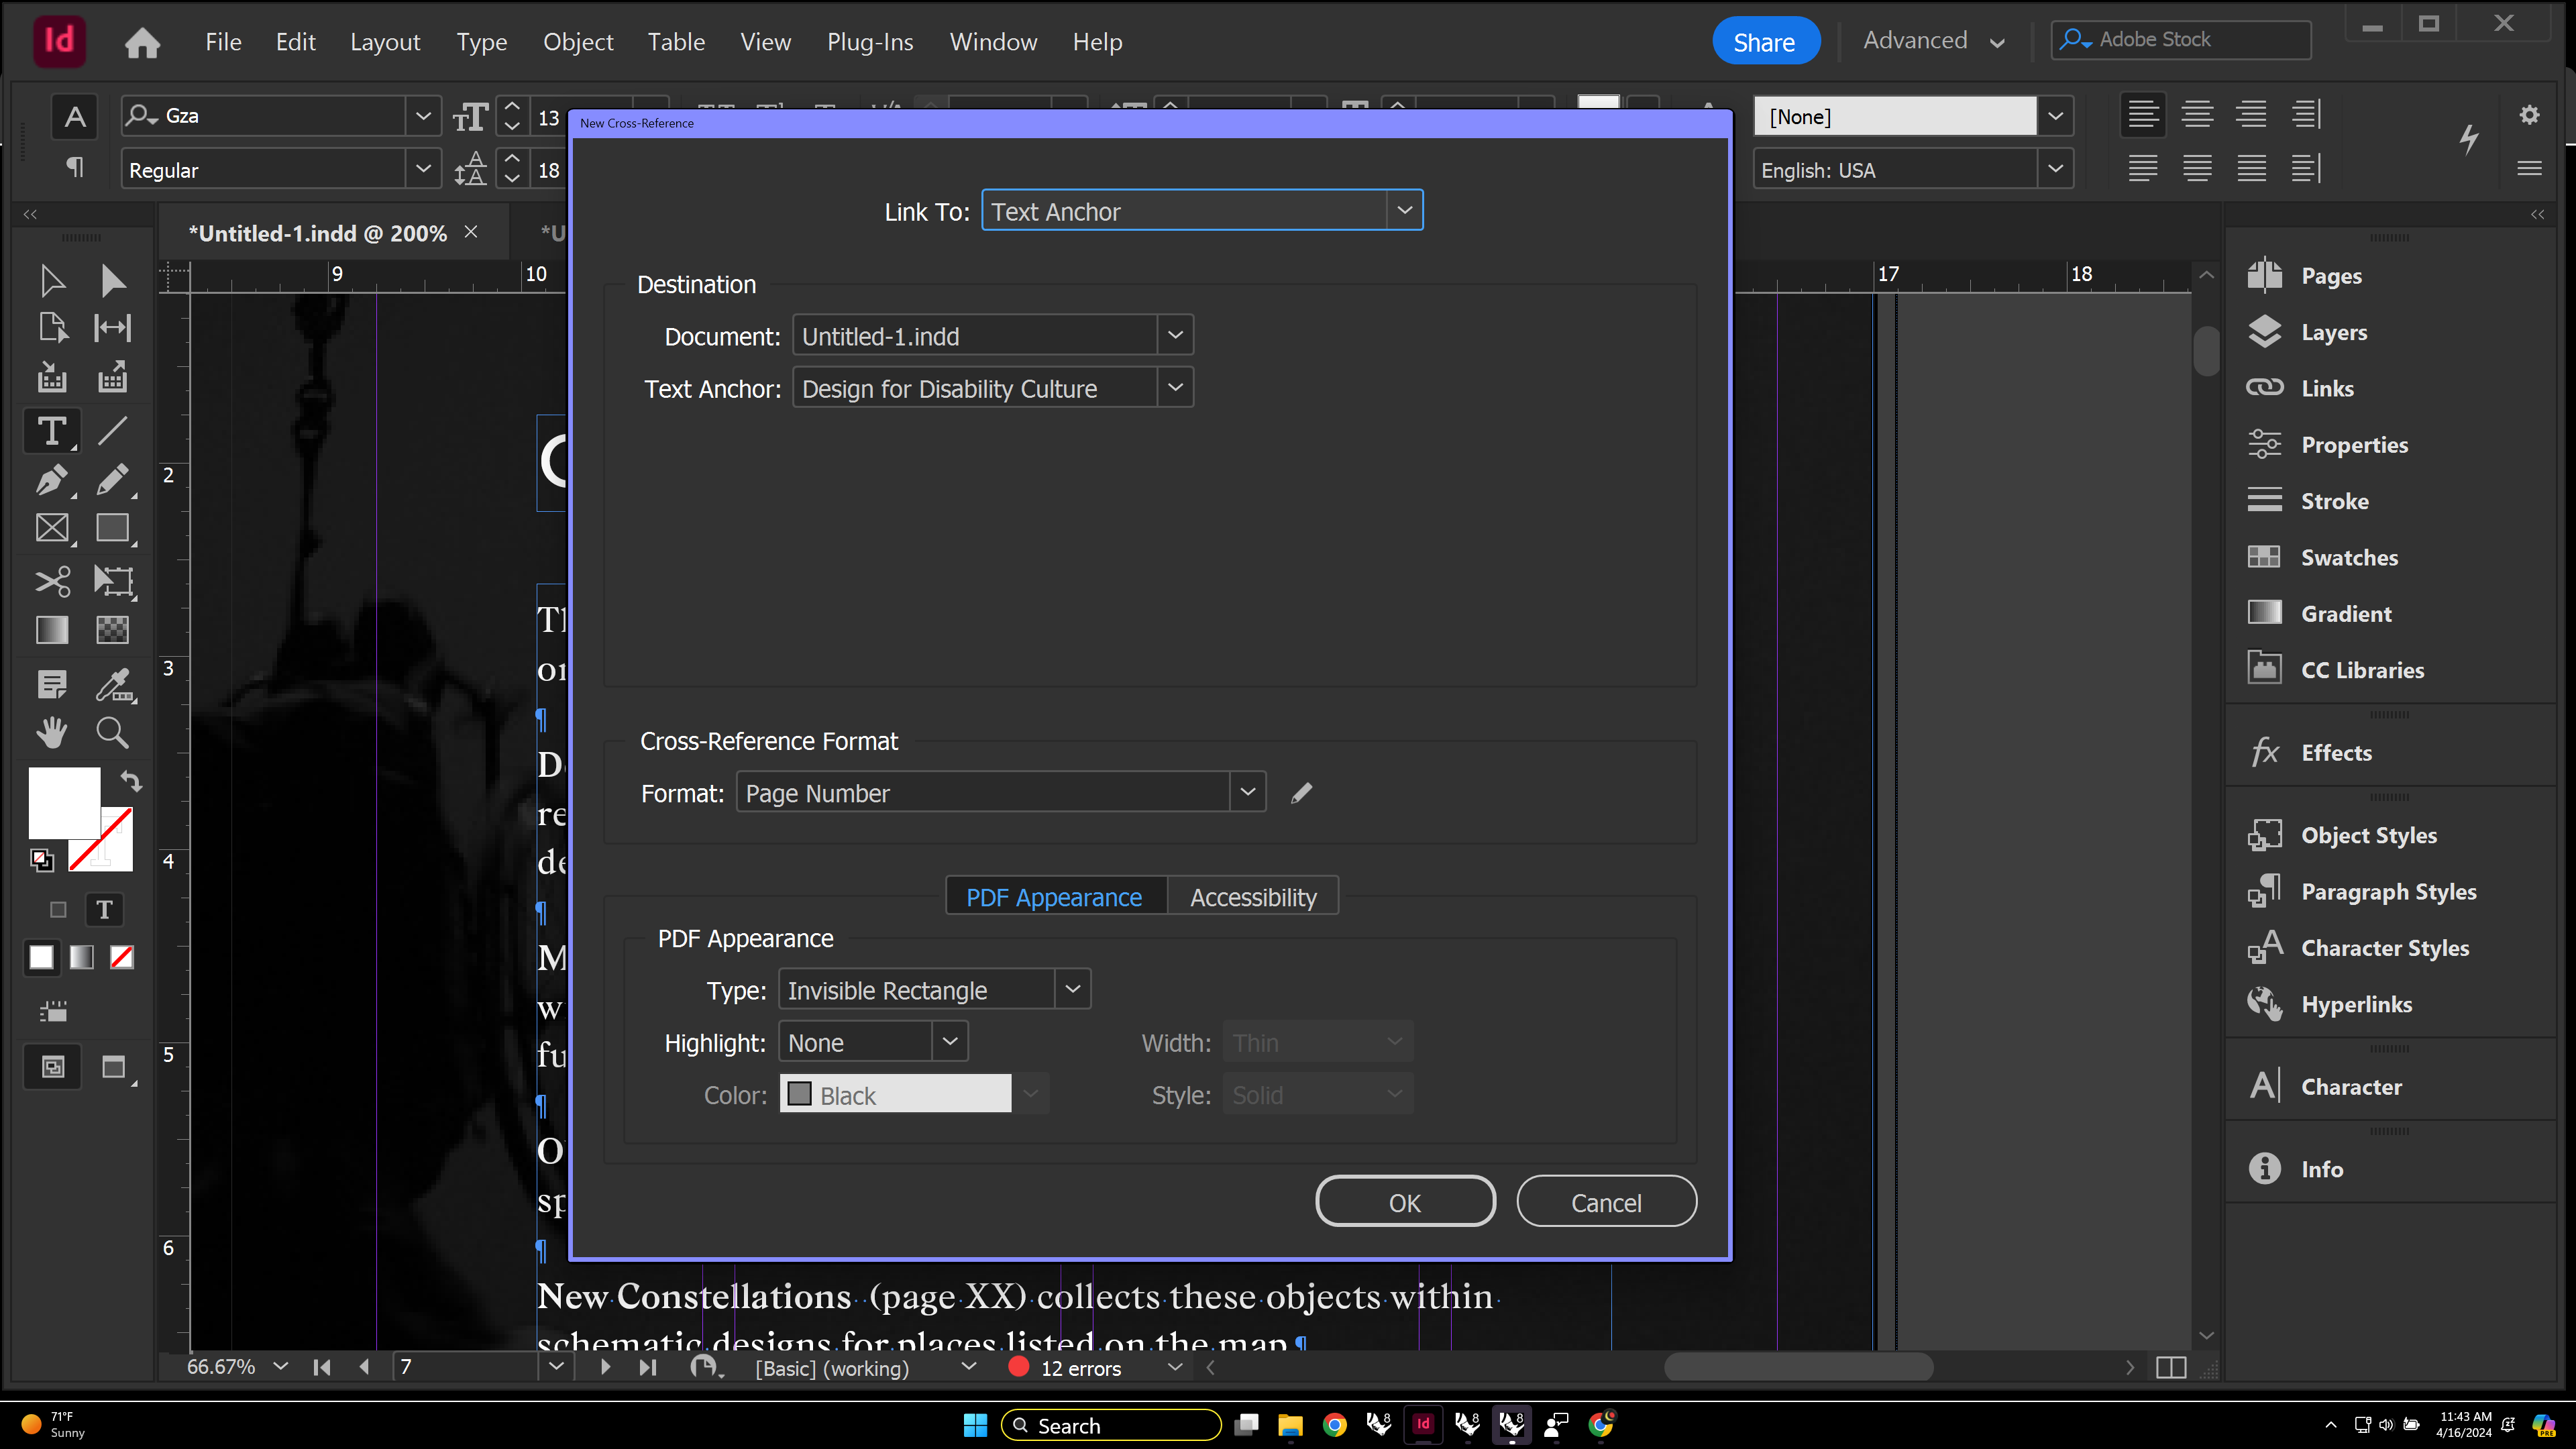Open the Swatches panel
Viewport: 2576px width, 1449px height.
point(2348,557)
